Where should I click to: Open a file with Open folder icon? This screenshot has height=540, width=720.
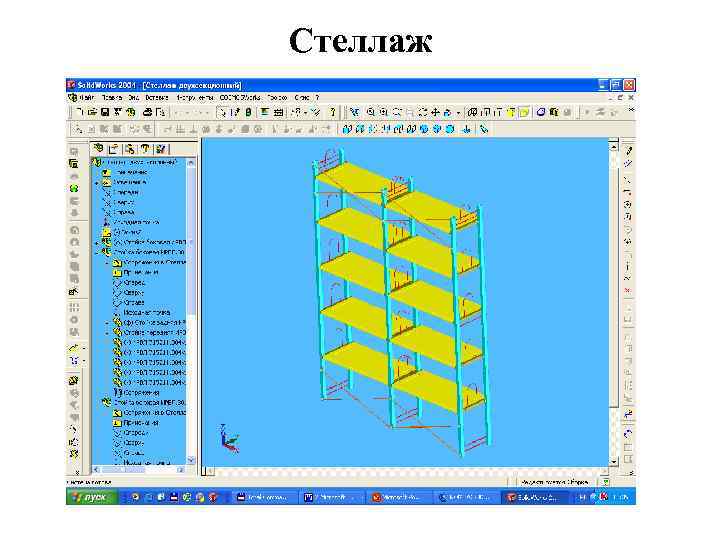point(92,112)
